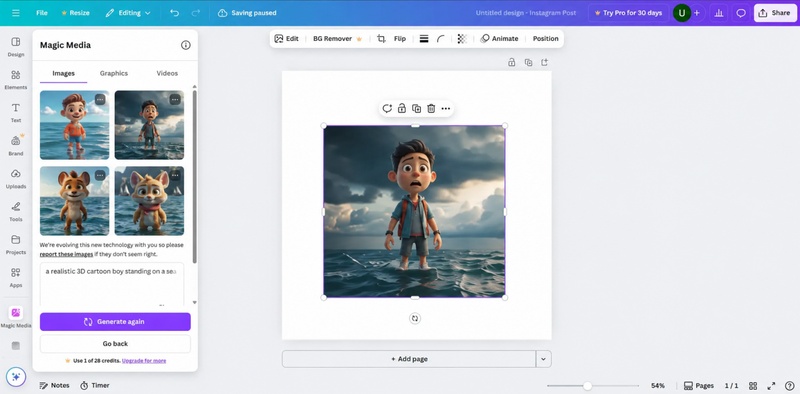Open the Upgrade for more link
Viewport: 800px width, 394px height.
coord(144,361)
